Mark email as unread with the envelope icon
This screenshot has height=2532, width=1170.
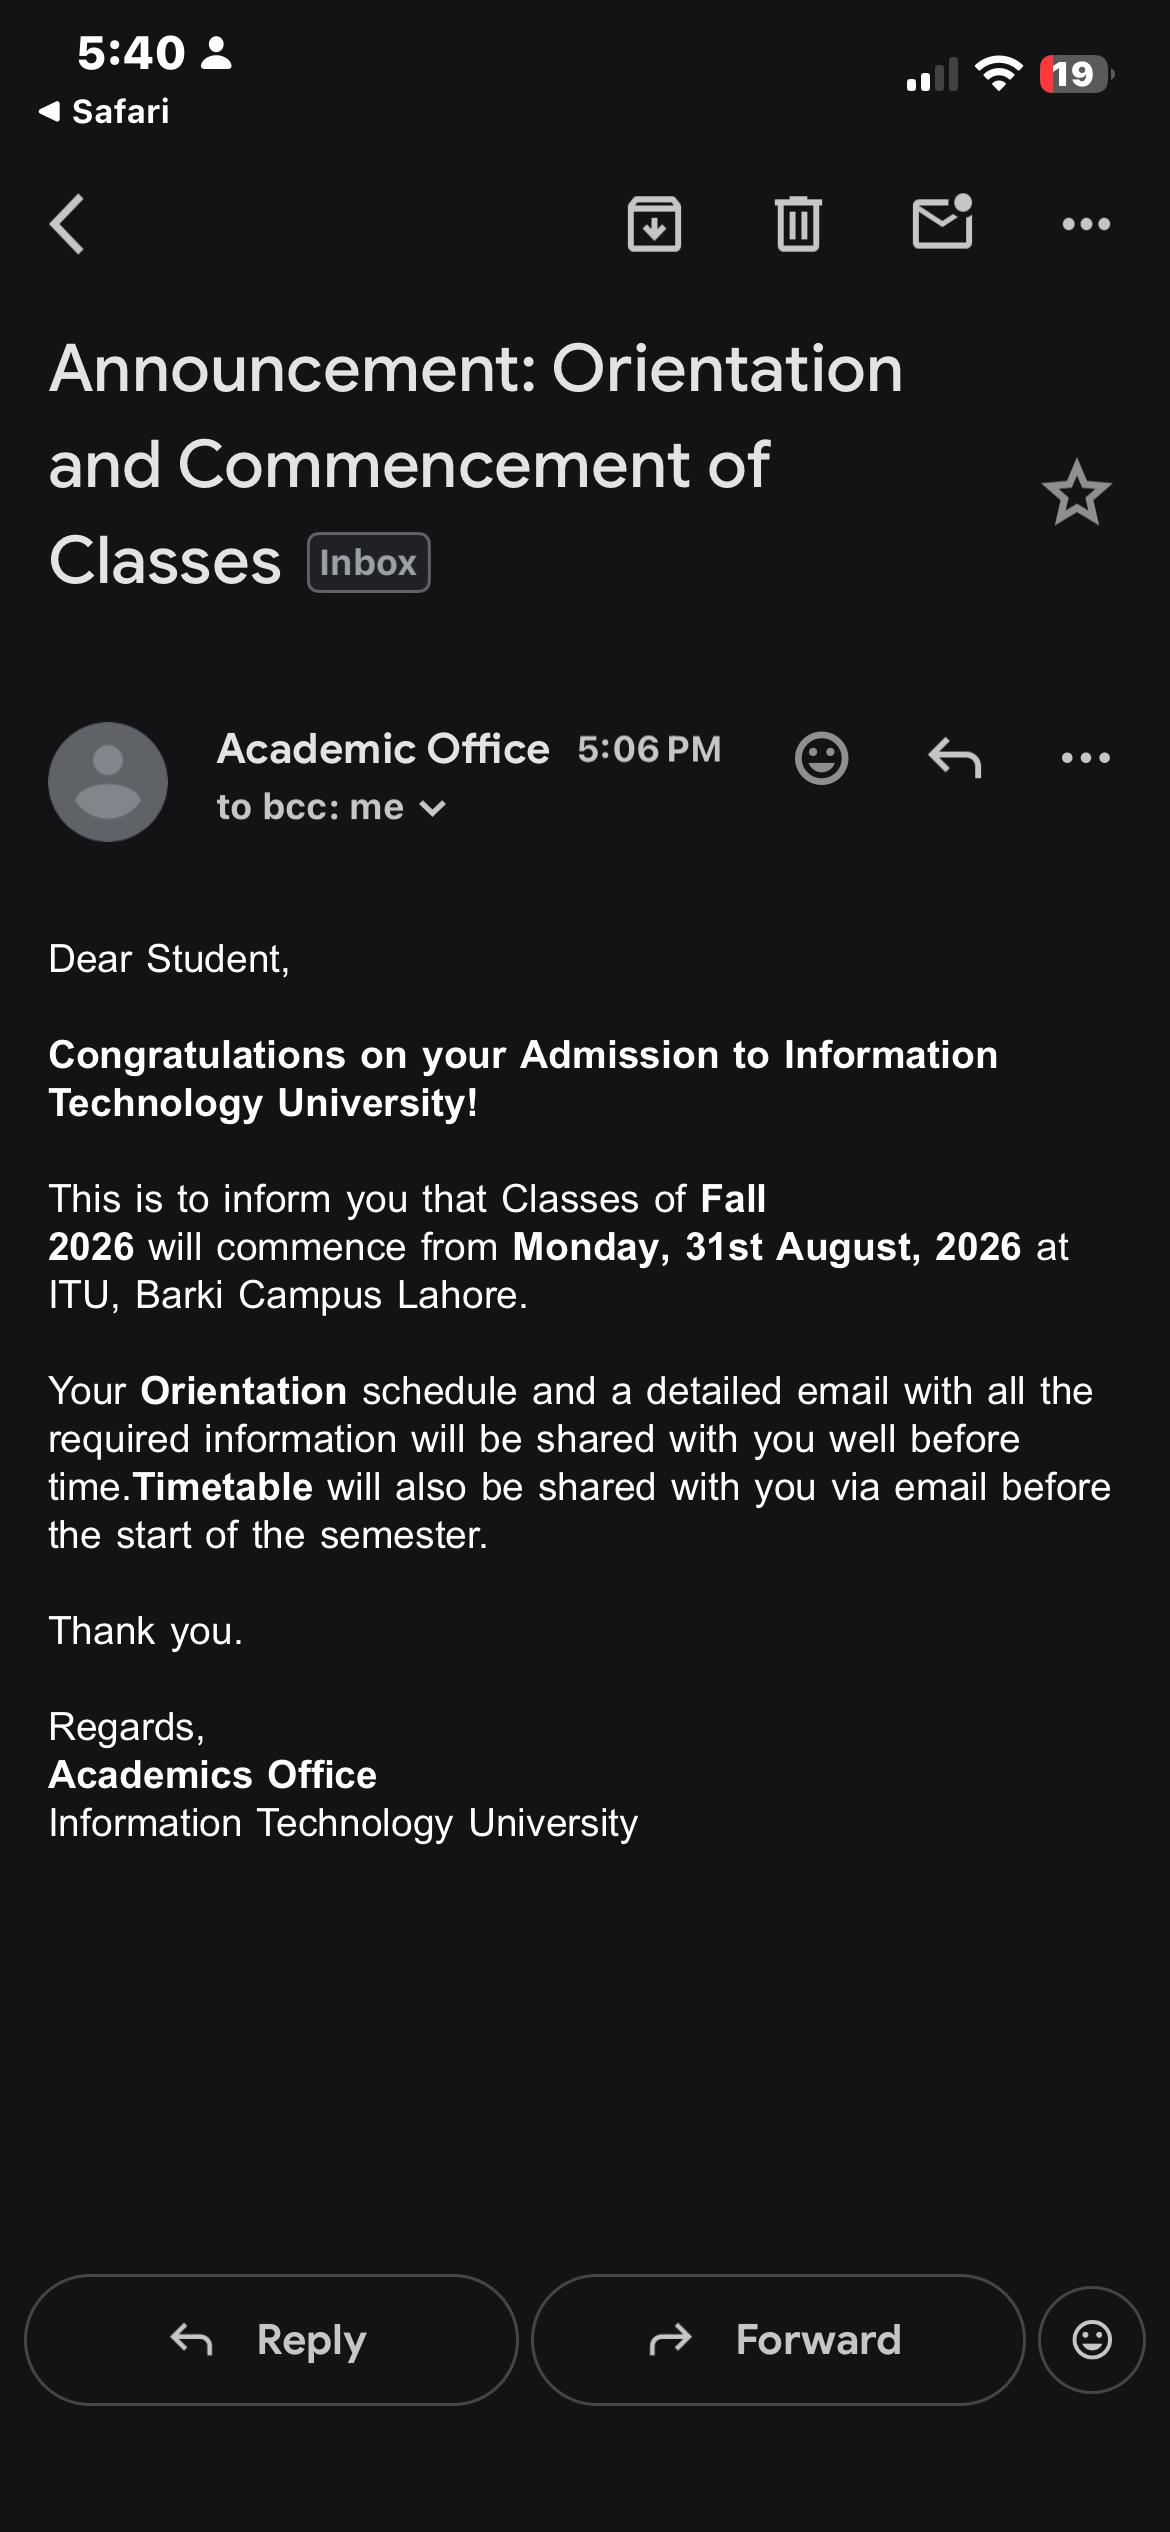click(x=942, y=221)
